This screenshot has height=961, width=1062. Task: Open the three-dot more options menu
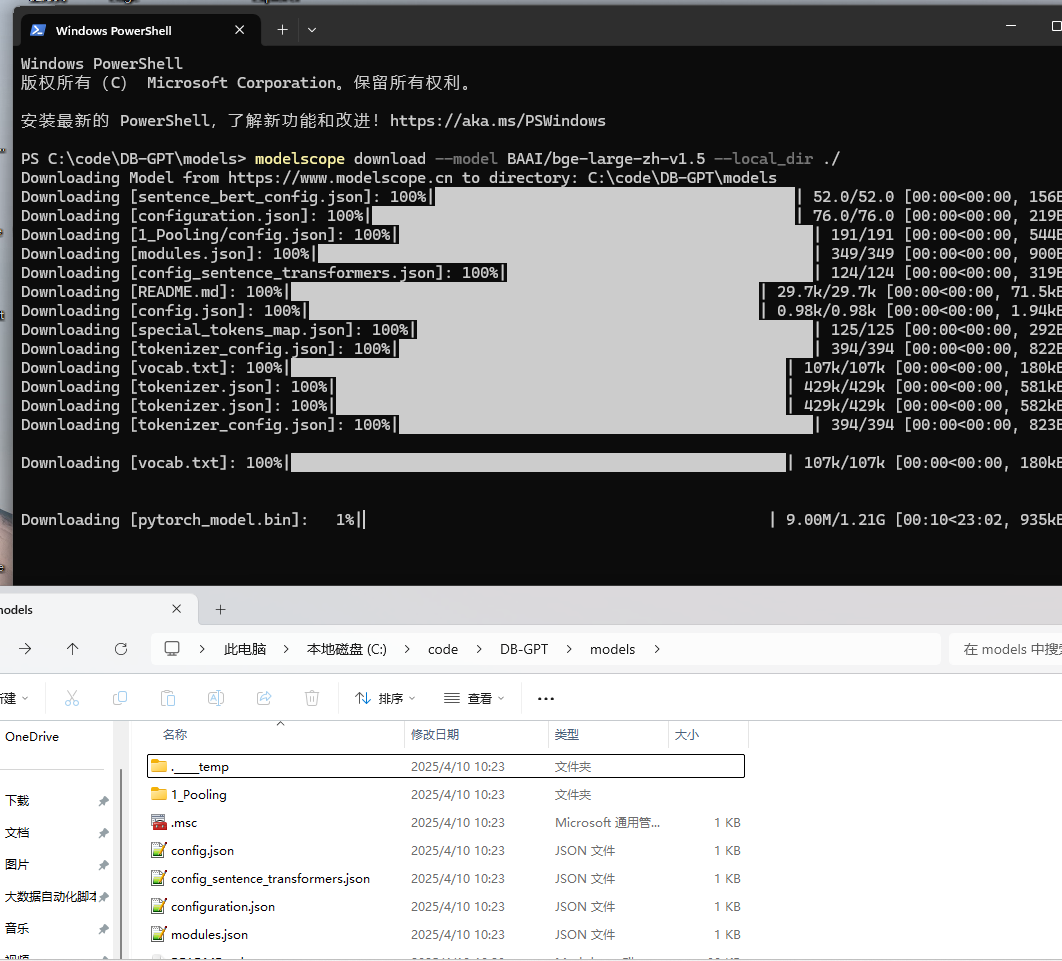click(546, 698)
